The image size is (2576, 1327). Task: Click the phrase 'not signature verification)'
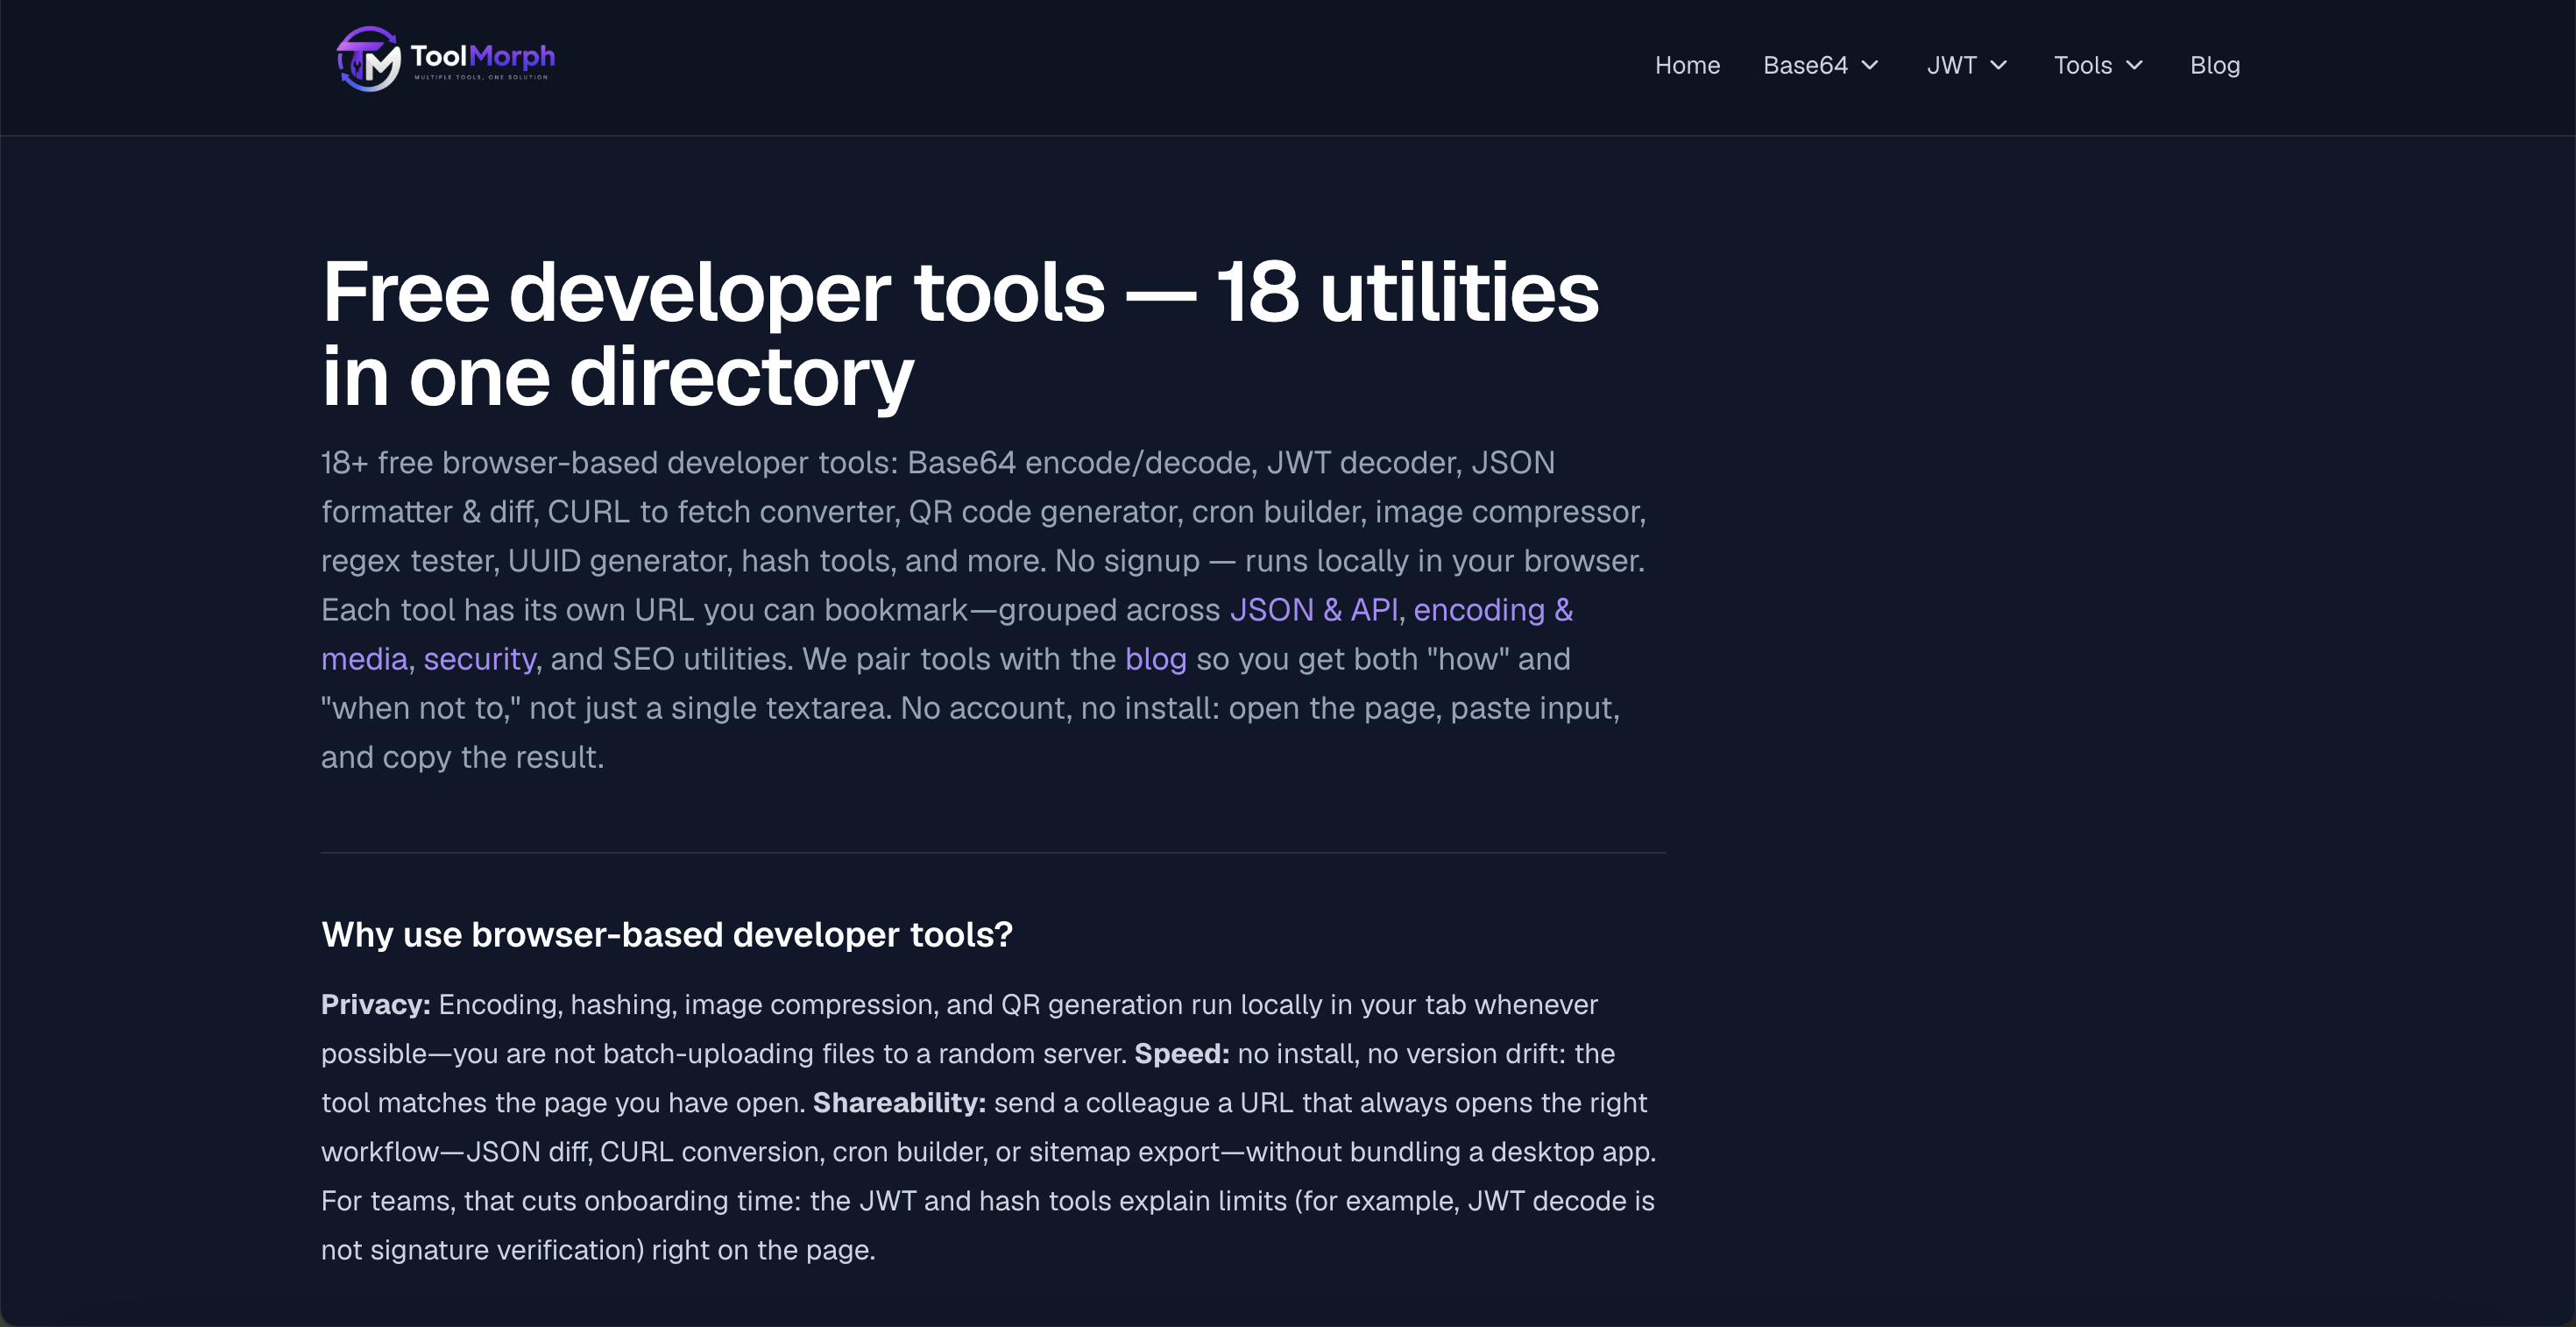click(x=482, y=1250)
